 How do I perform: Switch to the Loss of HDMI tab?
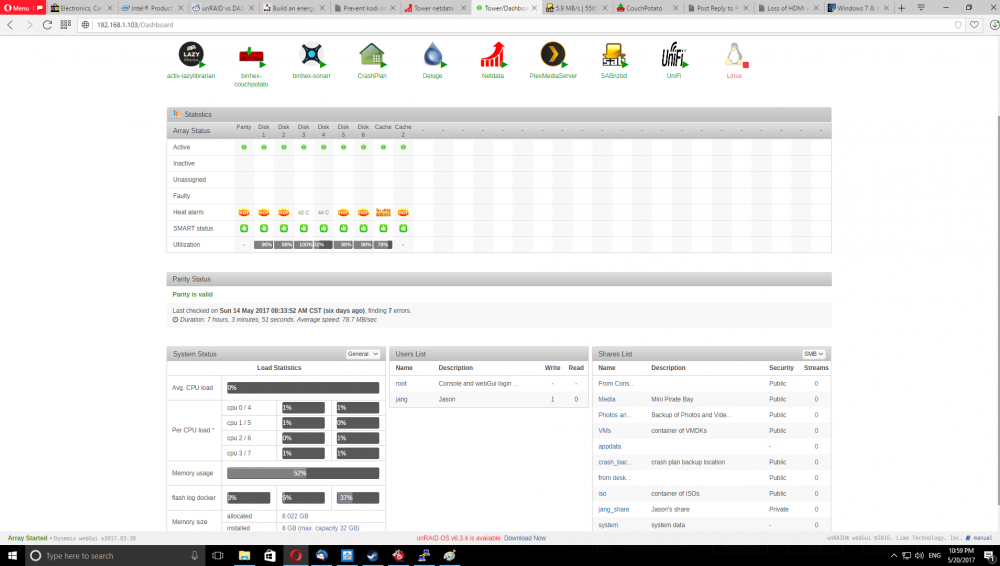[788, 8]
